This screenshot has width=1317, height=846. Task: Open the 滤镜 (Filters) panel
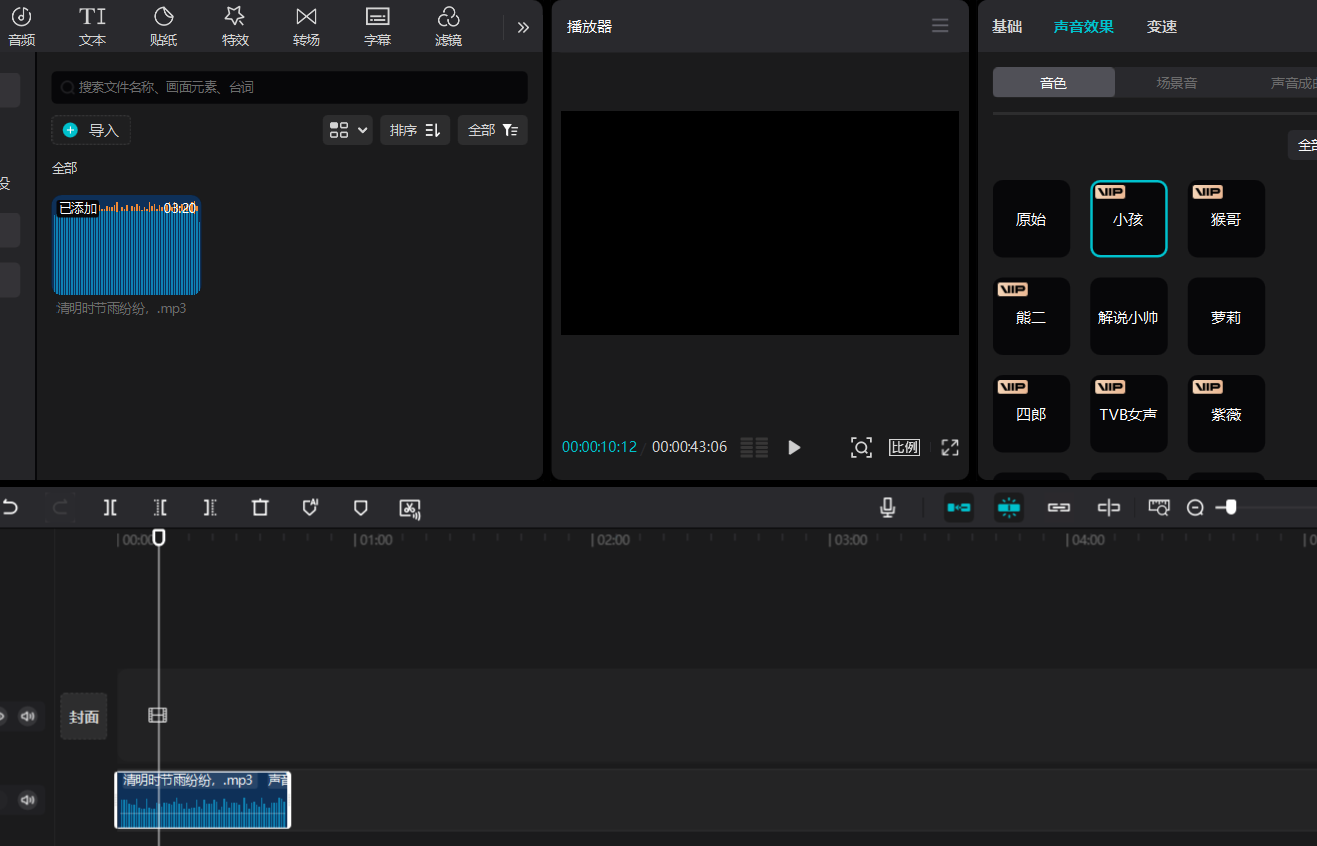pos(448,25)
